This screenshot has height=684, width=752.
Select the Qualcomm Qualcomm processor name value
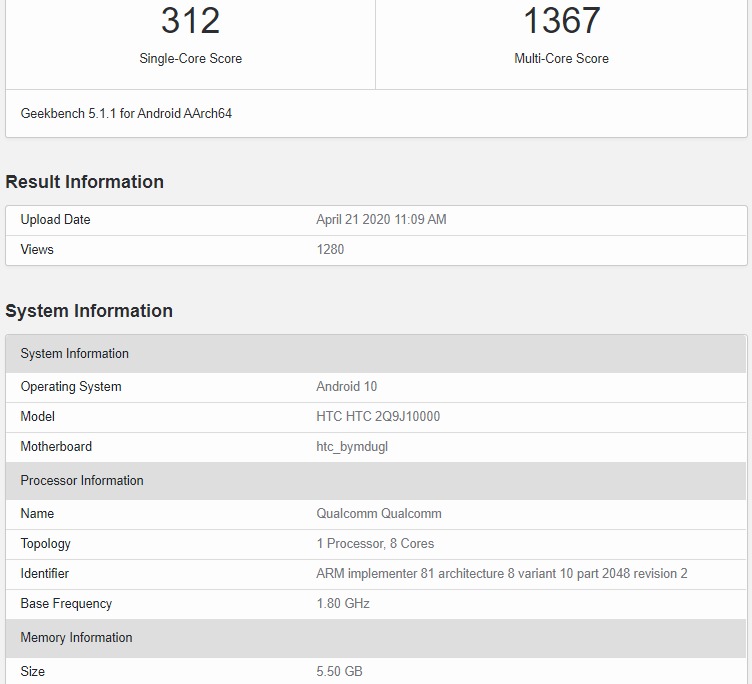click(x=378, y=514)
